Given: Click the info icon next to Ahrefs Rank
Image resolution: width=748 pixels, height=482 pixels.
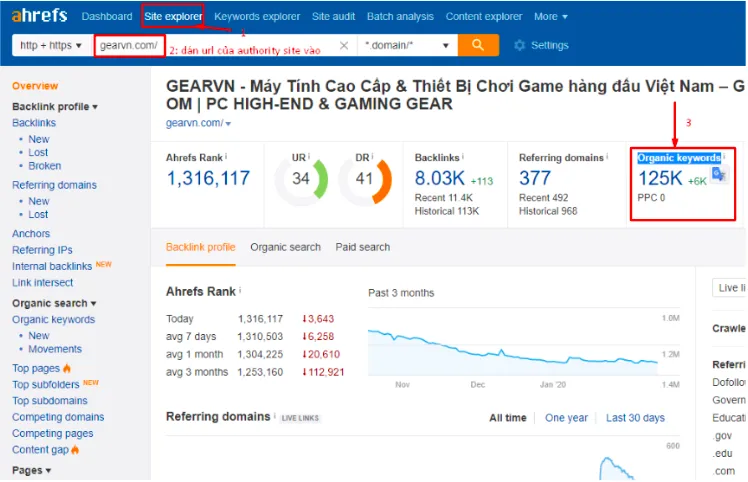Looking at the screenshot, I should click(x=226, y=157).
